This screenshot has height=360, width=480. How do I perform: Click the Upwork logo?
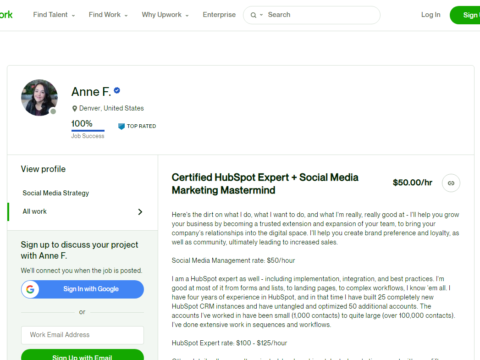pos(6,15)
